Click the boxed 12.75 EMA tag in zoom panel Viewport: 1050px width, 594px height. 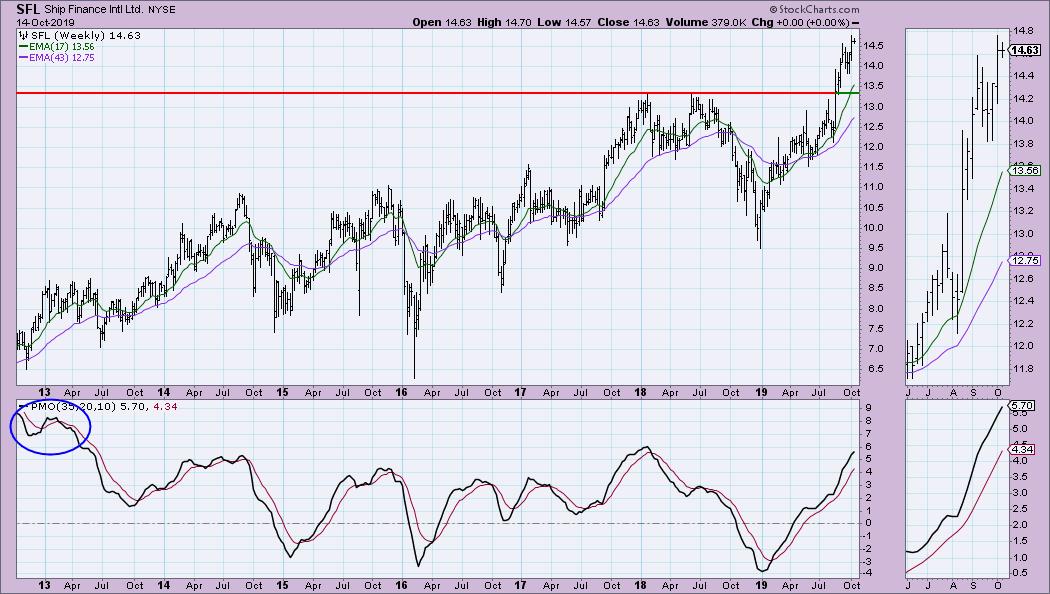1025,261
